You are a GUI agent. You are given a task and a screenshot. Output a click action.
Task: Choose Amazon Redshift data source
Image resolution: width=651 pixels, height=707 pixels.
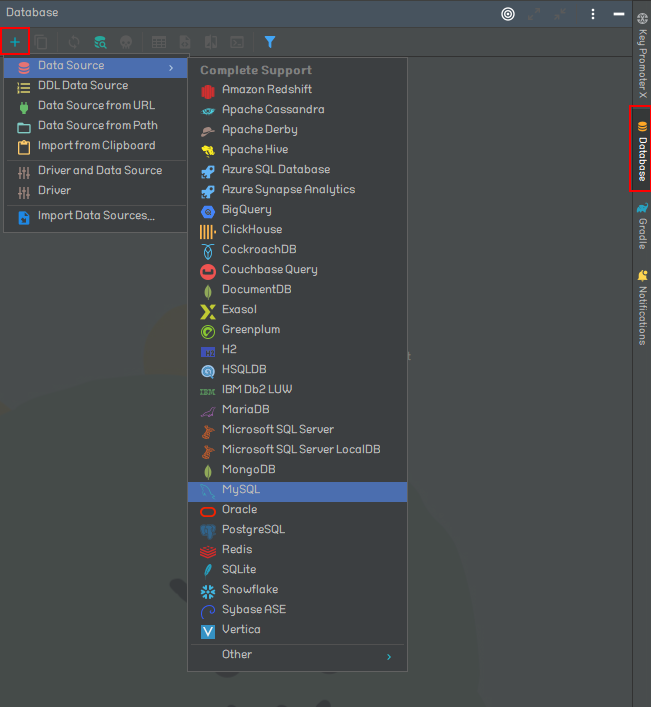tap(298, 90)
